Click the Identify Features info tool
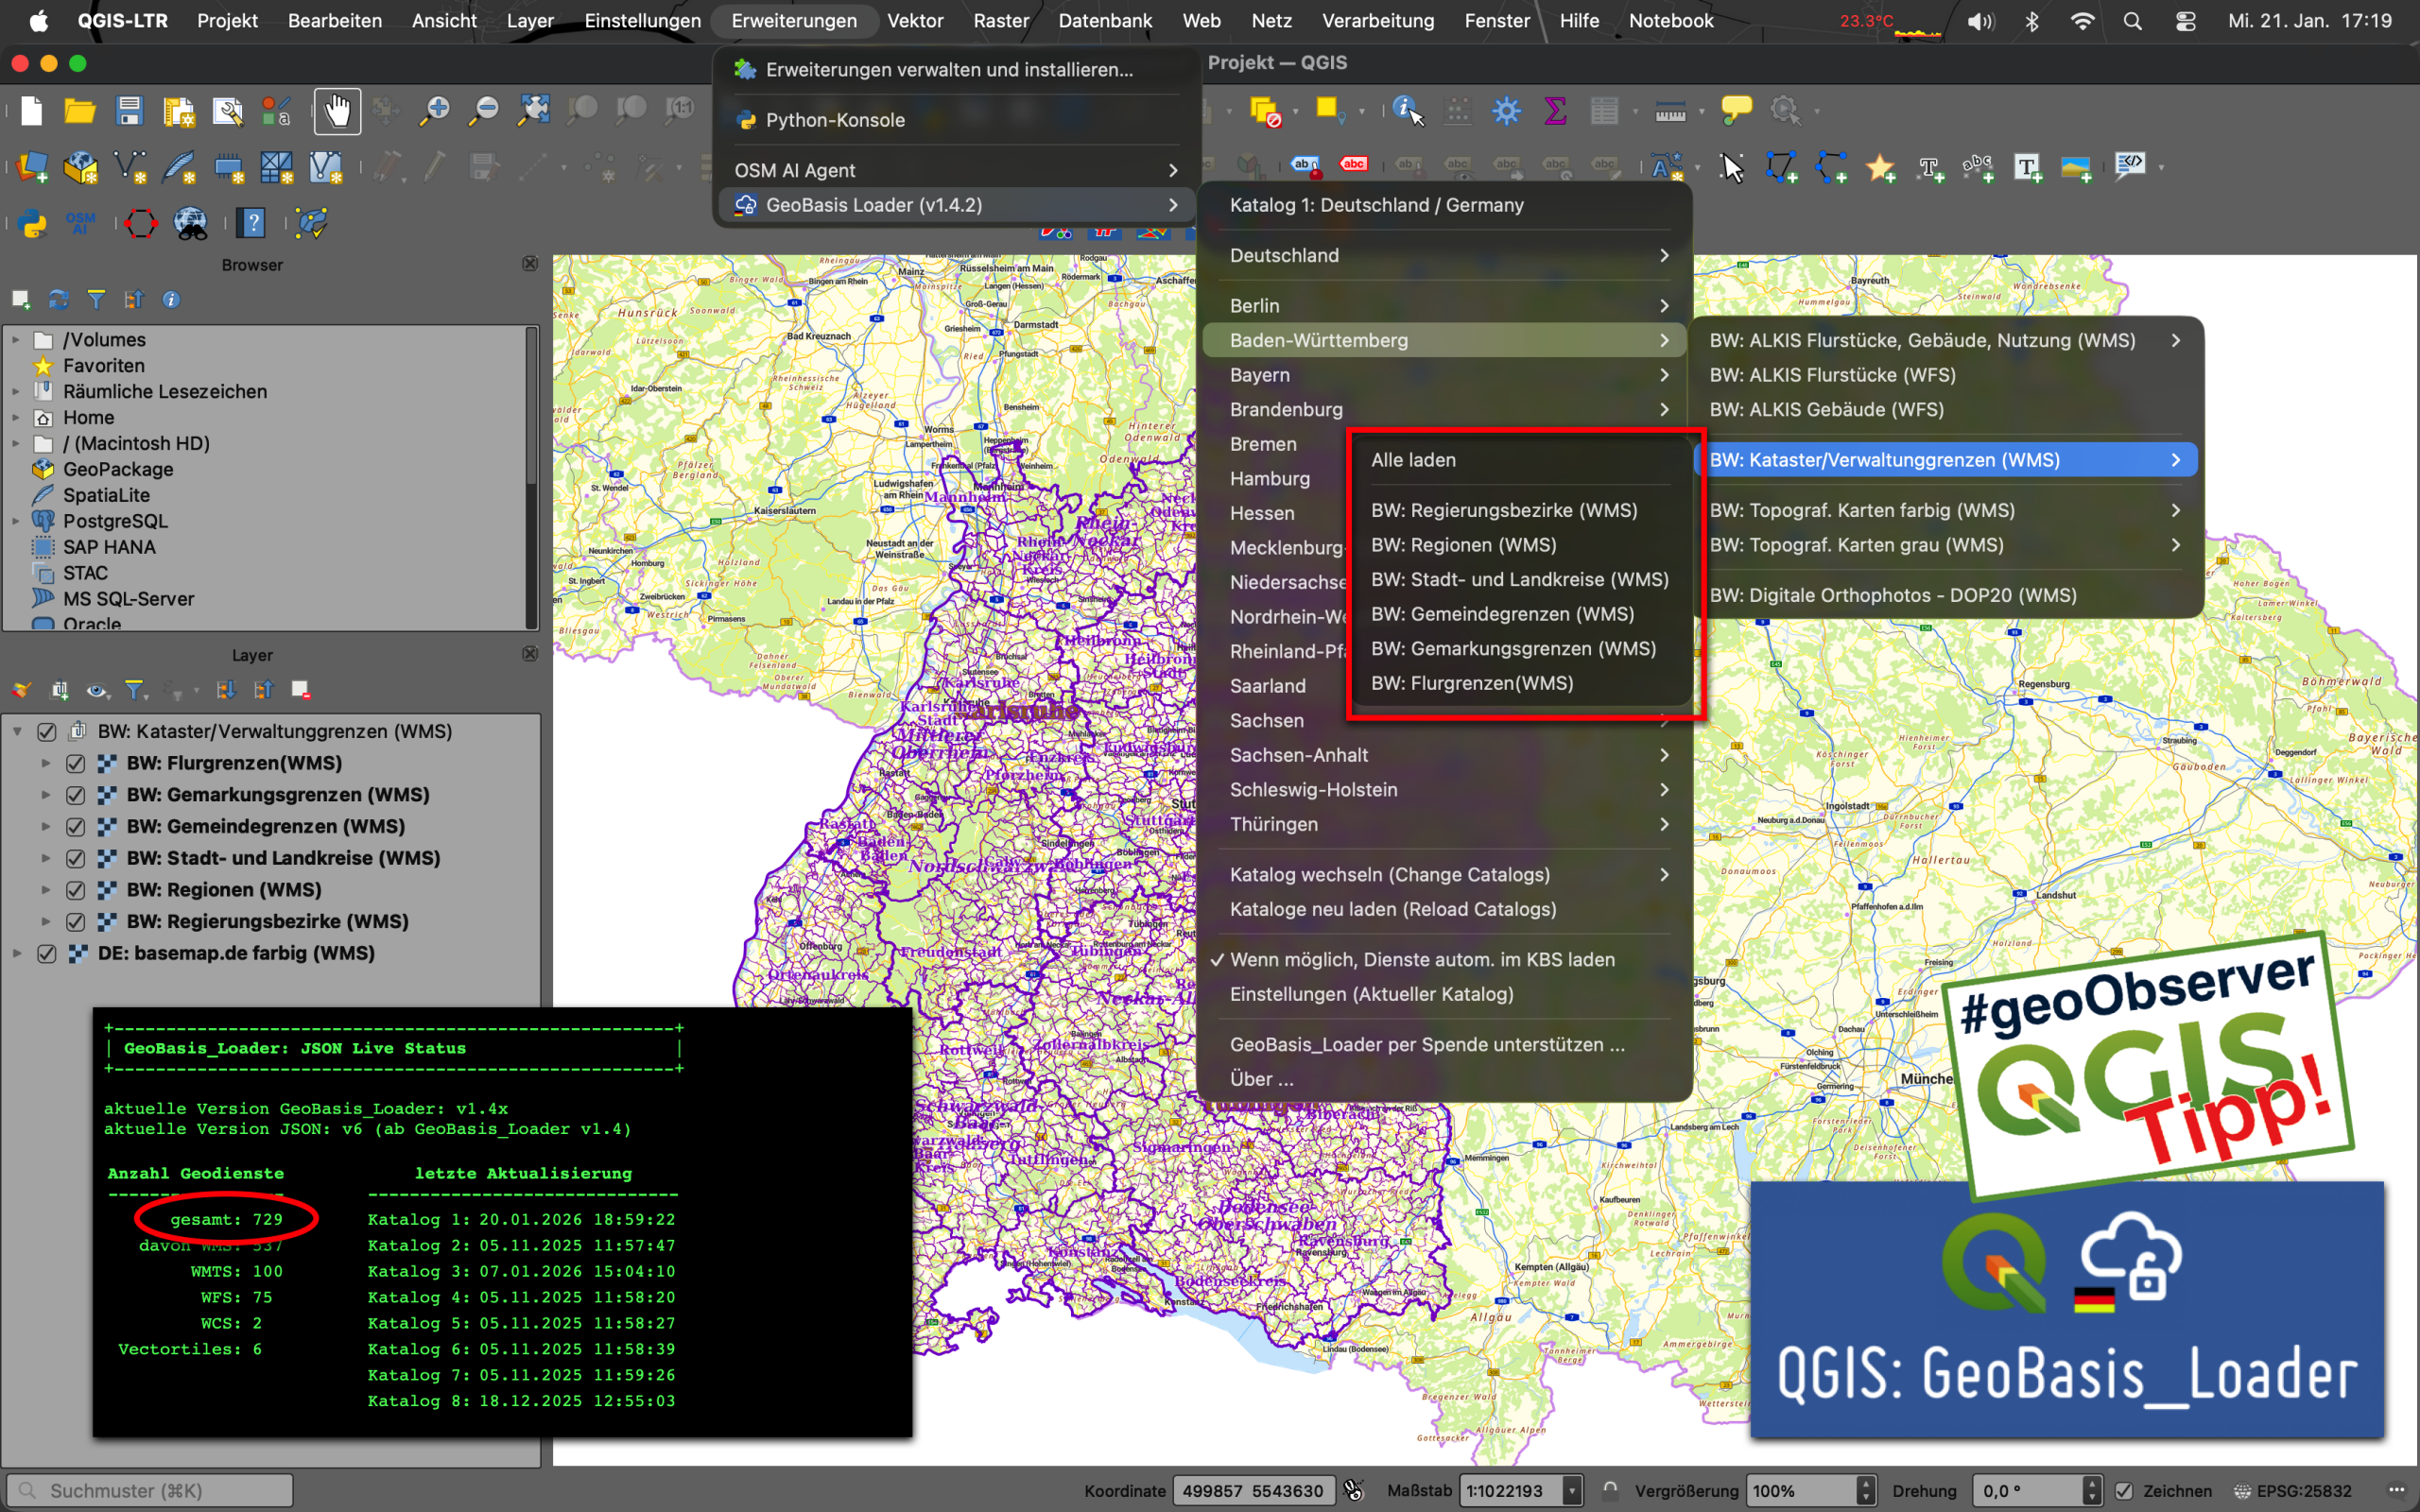The height and width of the screenshot is (1512, 2420). pyautogui.click(x=1407, y=110)
